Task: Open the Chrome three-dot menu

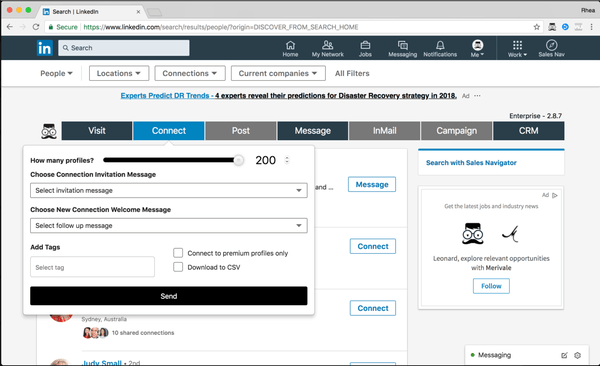Action: 592,27
